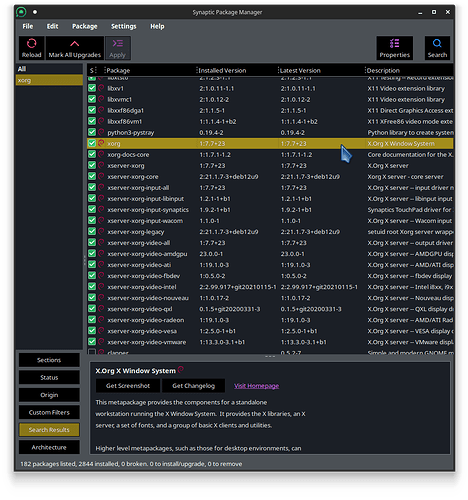Viewport: 468px width, 500px height.
Task: Open the File menu
Action: point(28,26)
